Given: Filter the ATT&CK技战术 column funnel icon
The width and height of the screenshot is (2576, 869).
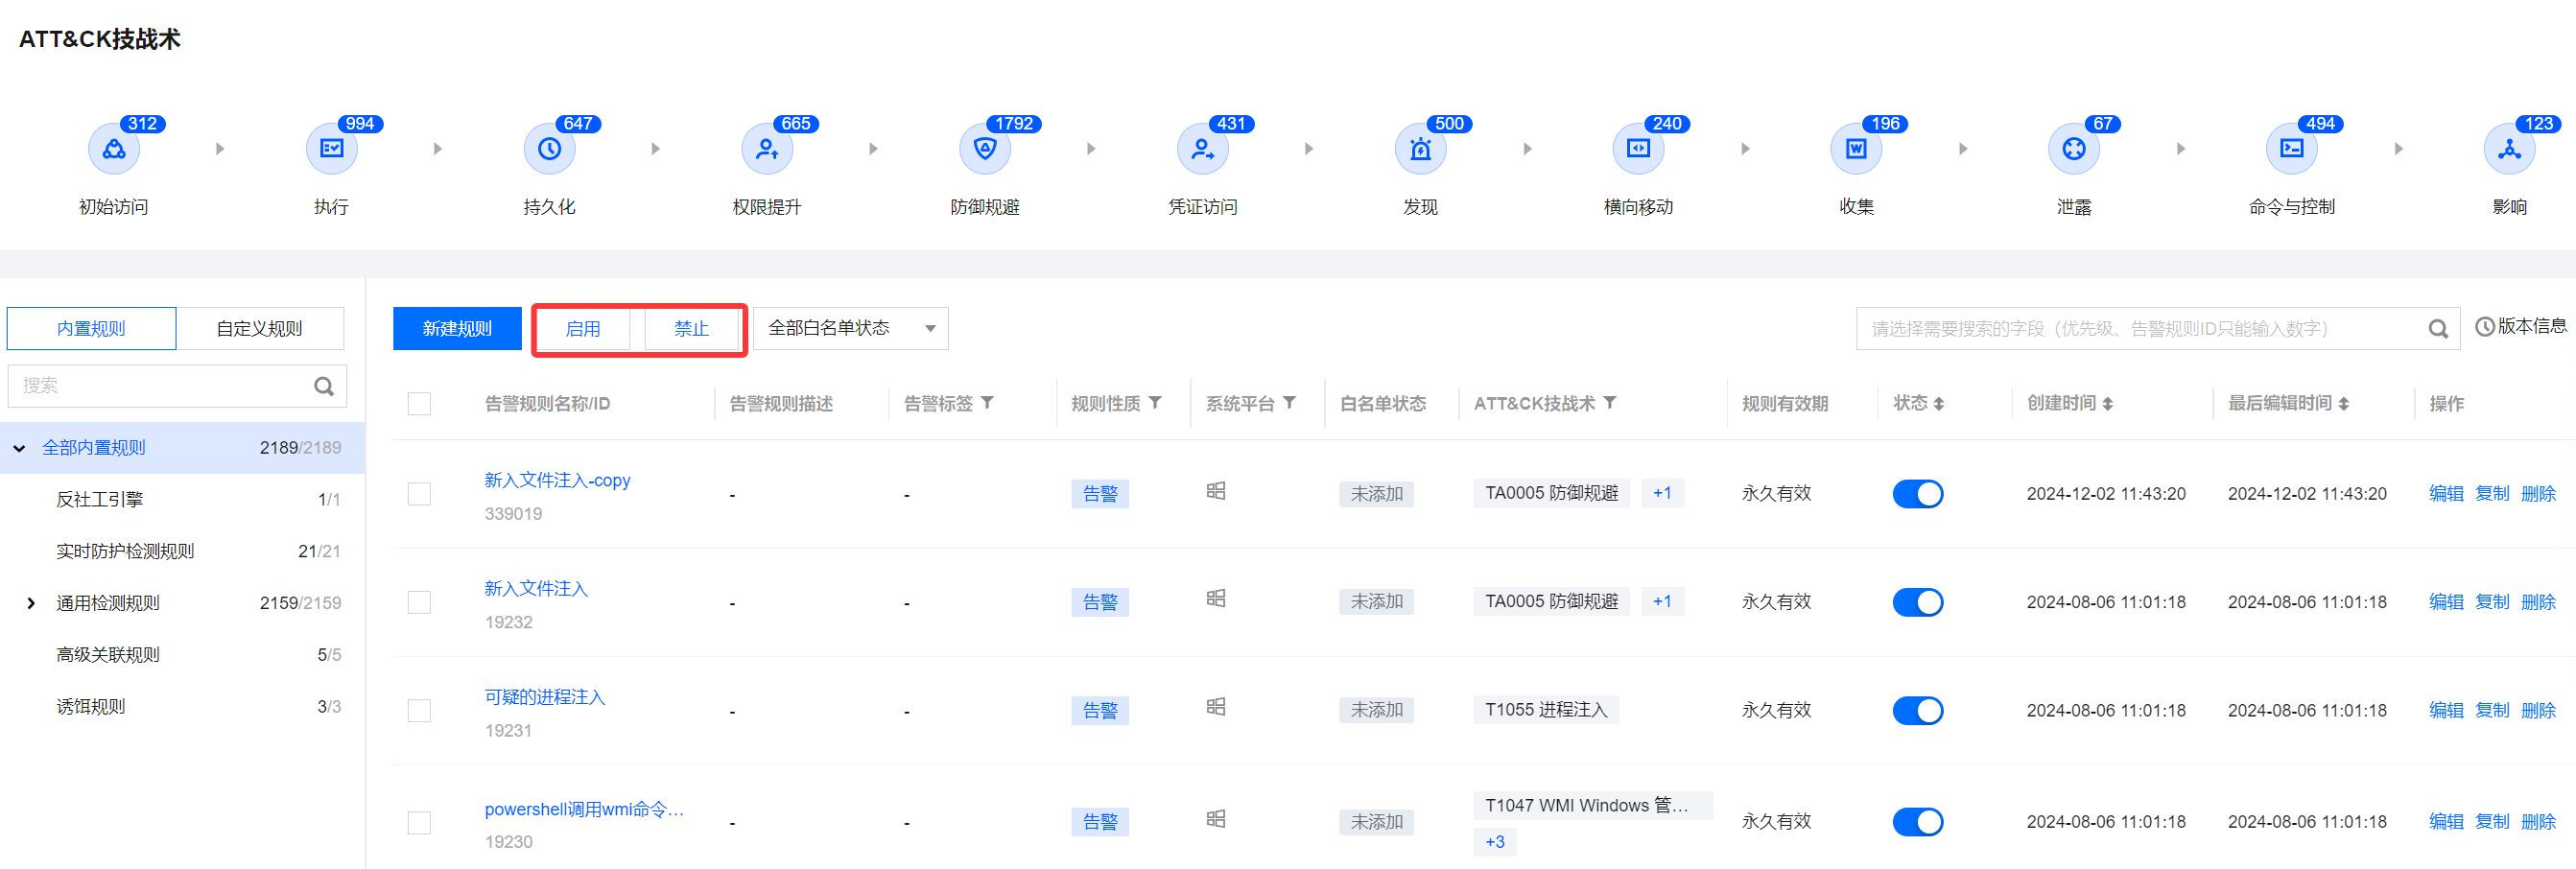Looking at the screenshot, I should tap(1609, 402).
